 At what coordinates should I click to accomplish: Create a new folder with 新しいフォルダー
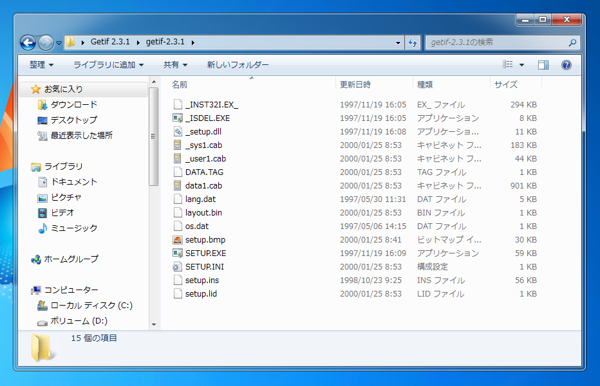(x=238, y=65)
